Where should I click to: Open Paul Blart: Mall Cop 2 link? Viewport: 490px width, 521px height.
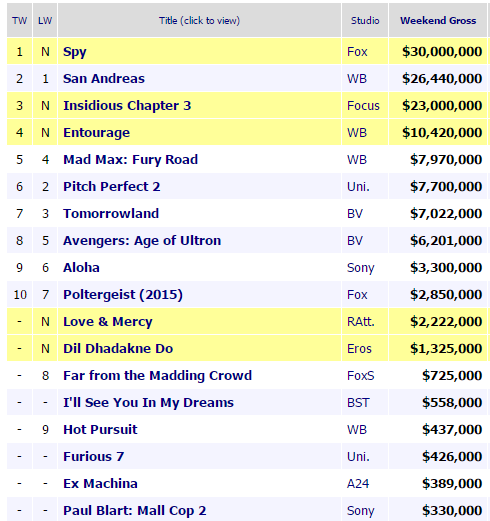[x=135, y=511]
